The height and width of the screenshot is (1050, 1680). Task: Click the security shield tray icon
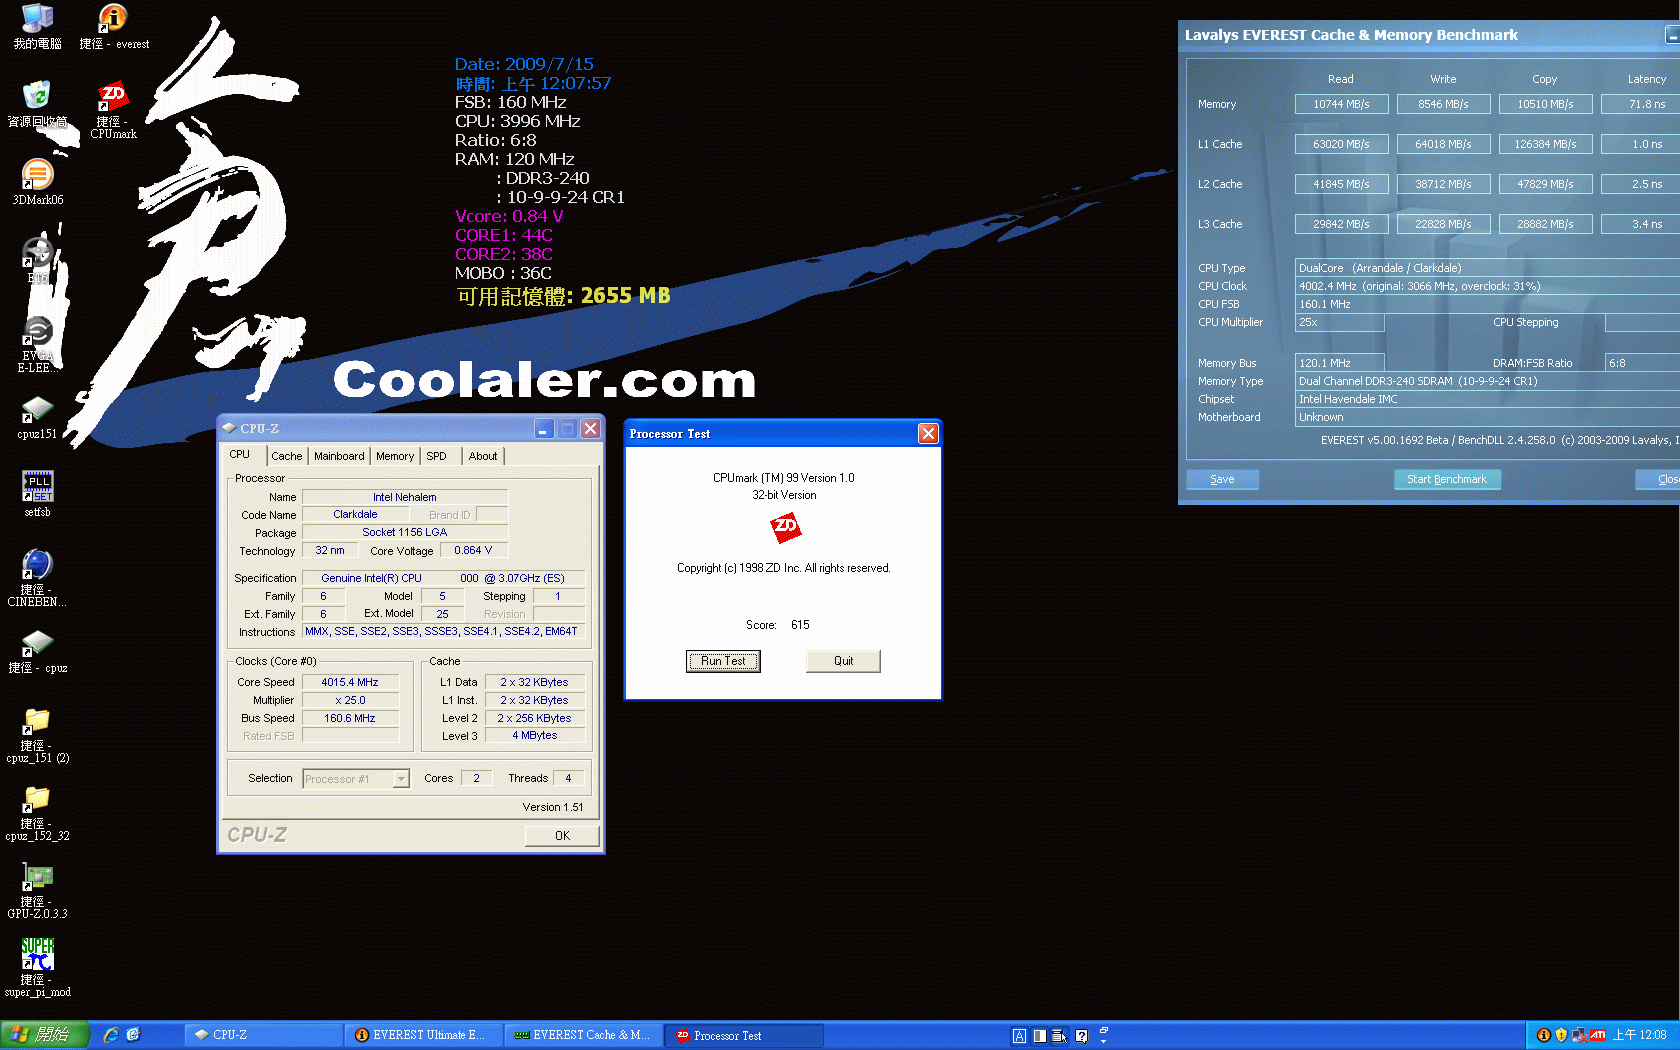1561,1035
